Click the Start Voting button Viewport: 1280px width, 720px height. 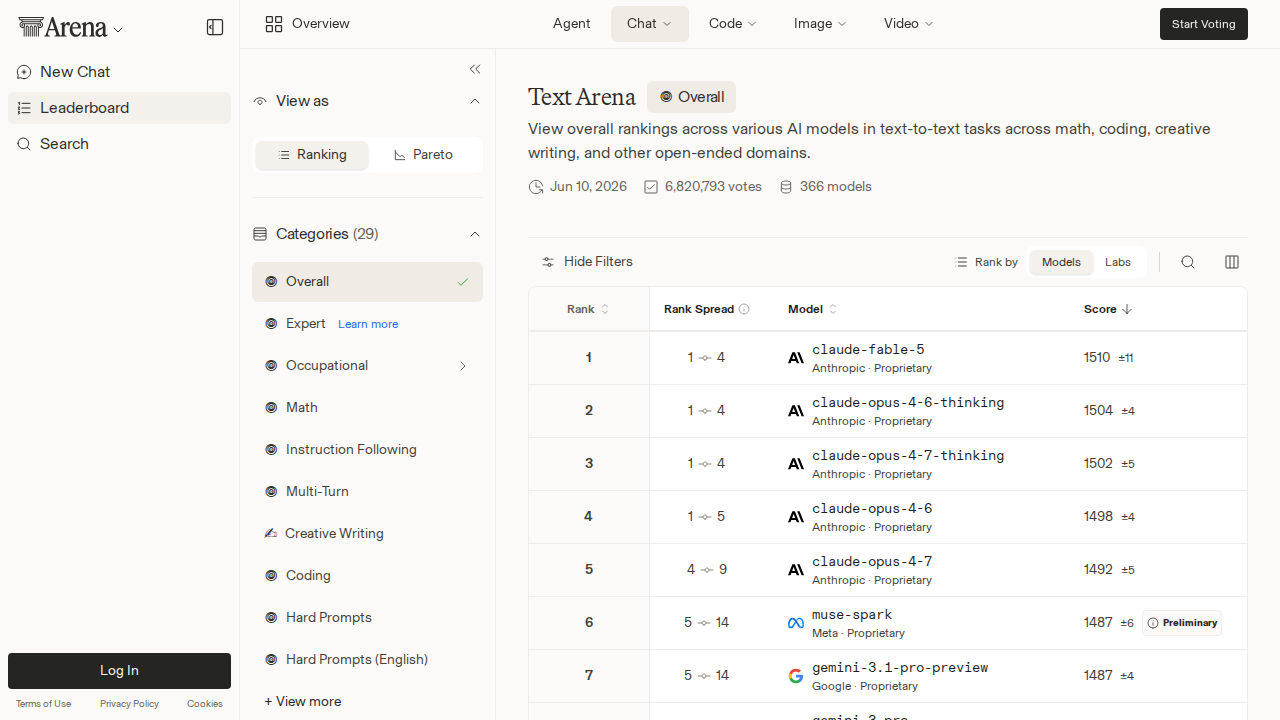1204,24
